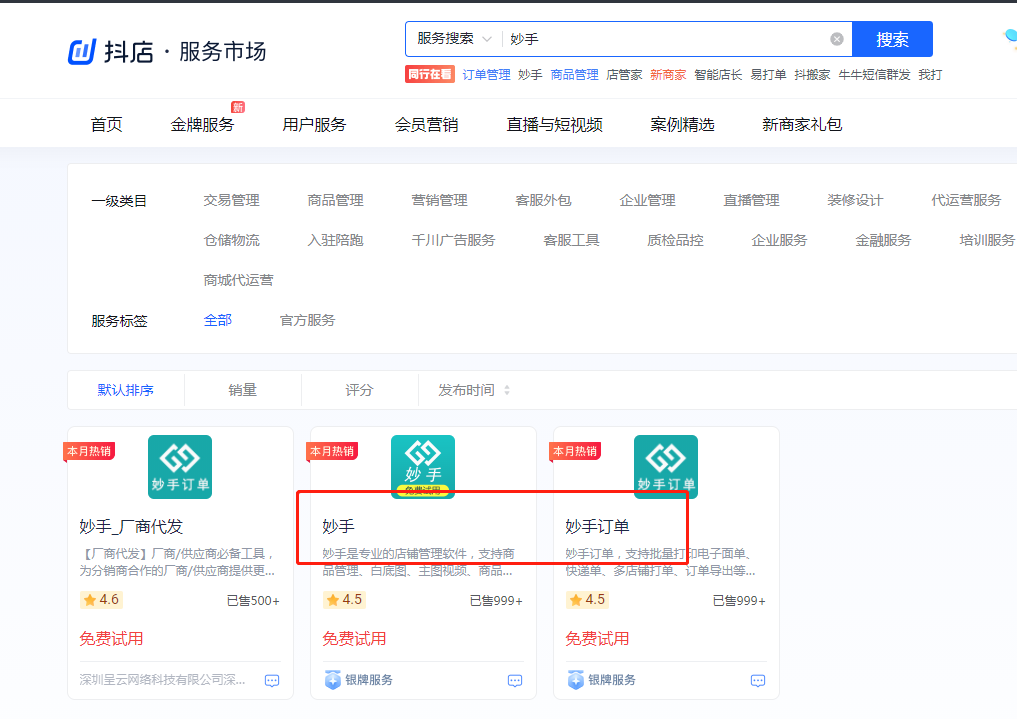The height and width of the screenshot is (719, 1017).
Task: Filter by 质检品控 category
Action: click(675, 241)
